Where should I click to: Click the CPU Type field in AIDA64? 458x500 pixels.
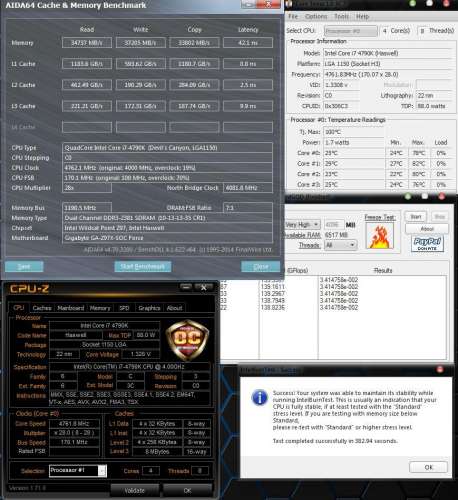pos(167,148)
